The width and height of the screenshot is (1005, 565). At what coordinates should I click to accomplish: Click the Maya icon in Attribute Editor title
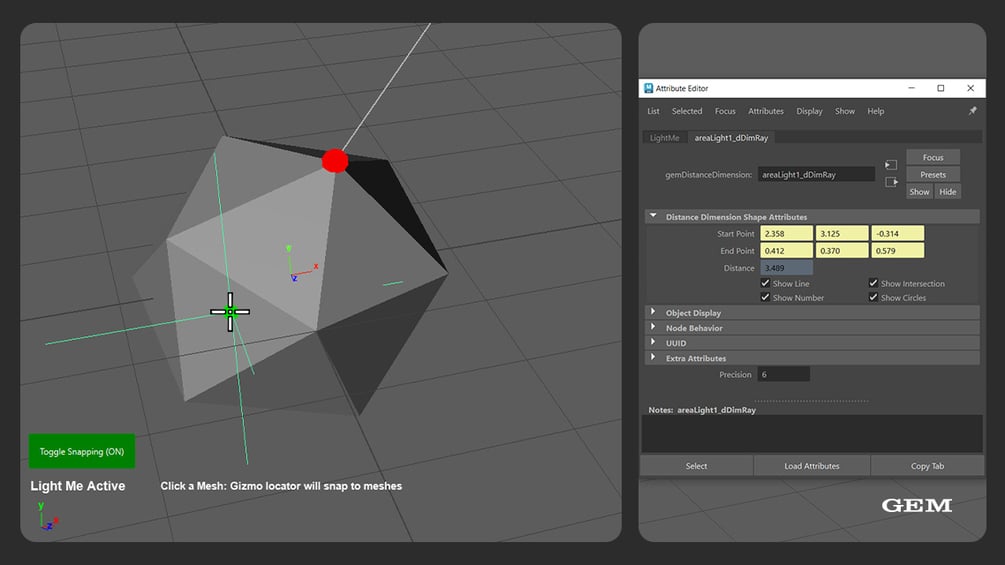click(648, 88)
